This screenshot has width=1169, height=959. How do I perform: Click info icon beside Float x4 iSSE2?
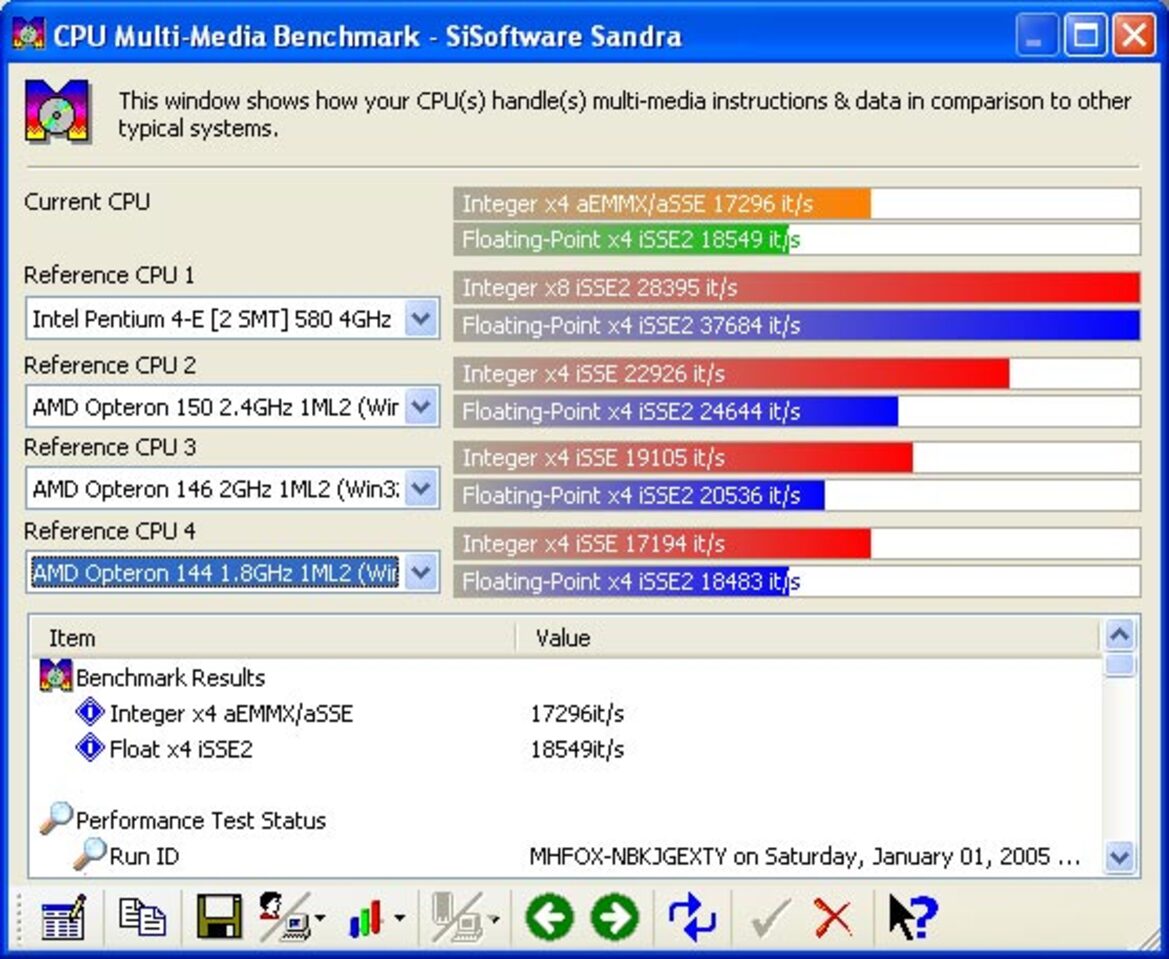(90, 747)
